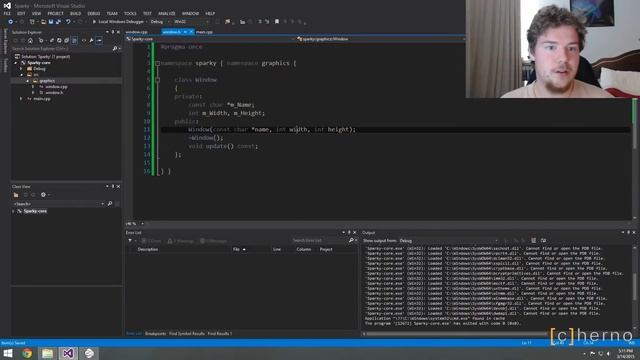This screenshot has width=640, height=360.
Task: Click Solution Explorer search magnifier icon
Action: point(115,49)
